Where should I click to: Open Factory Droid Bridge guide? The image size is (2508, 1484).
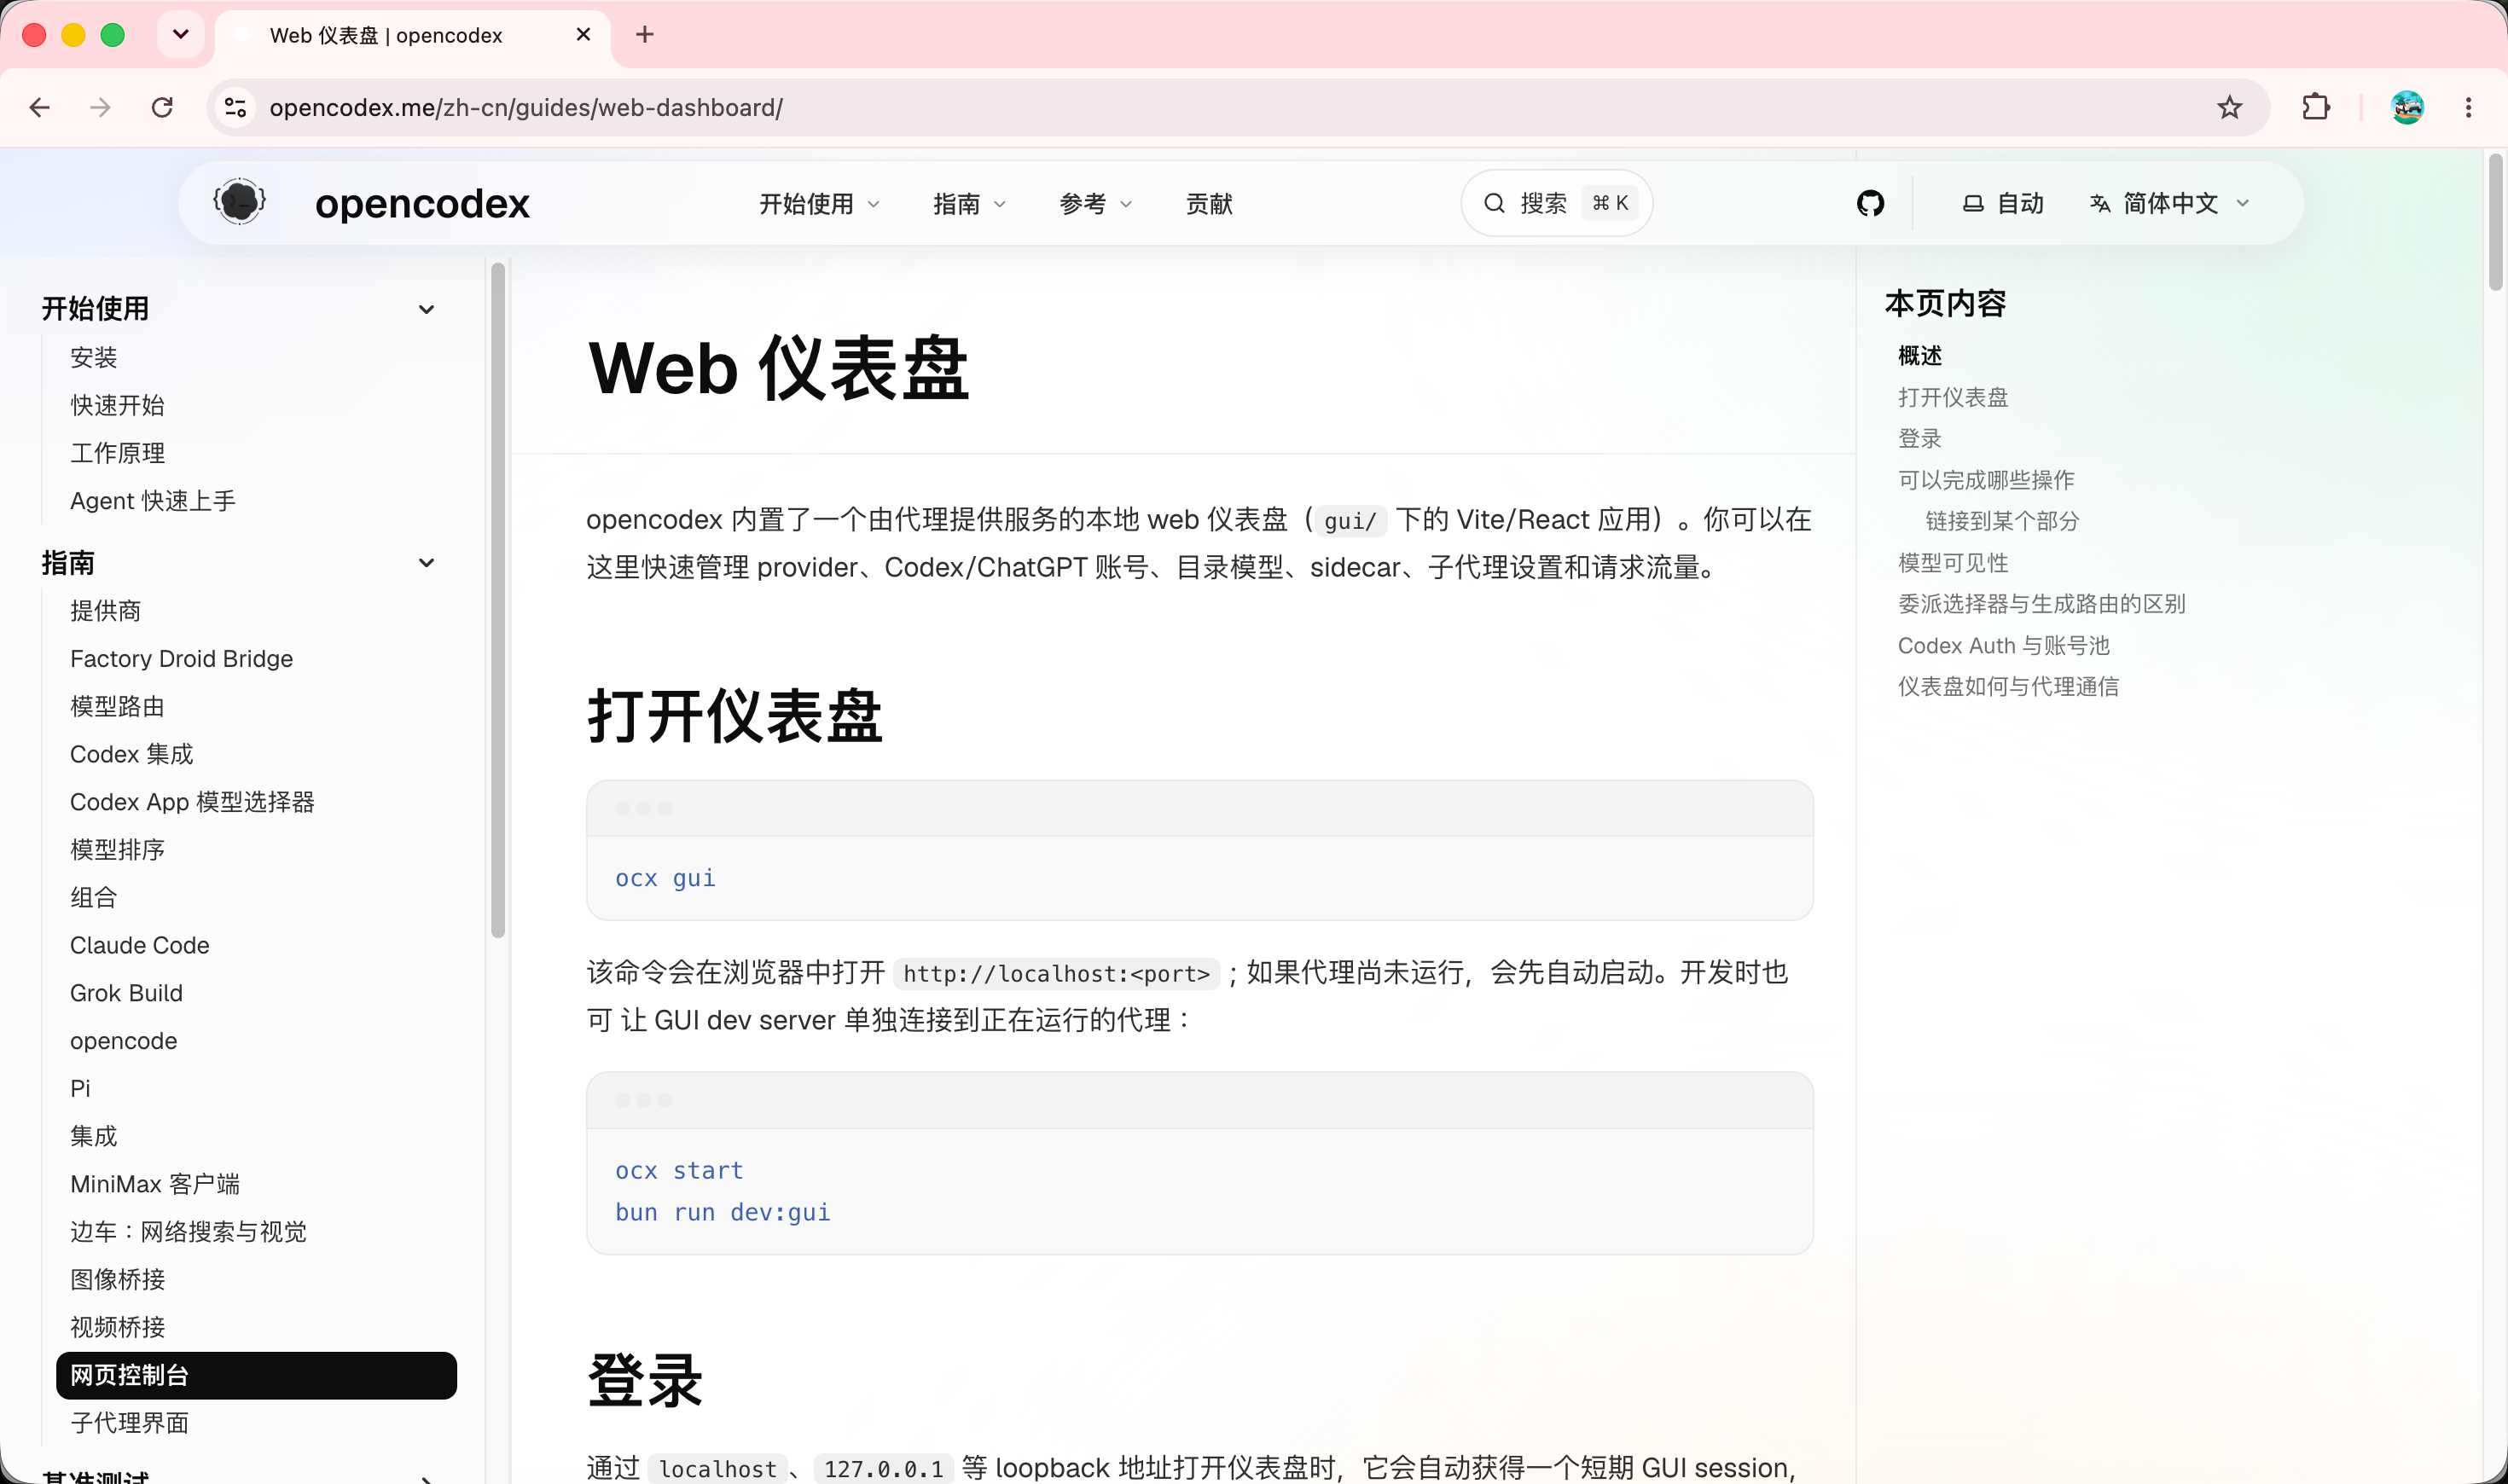click(x=181, y=659)
